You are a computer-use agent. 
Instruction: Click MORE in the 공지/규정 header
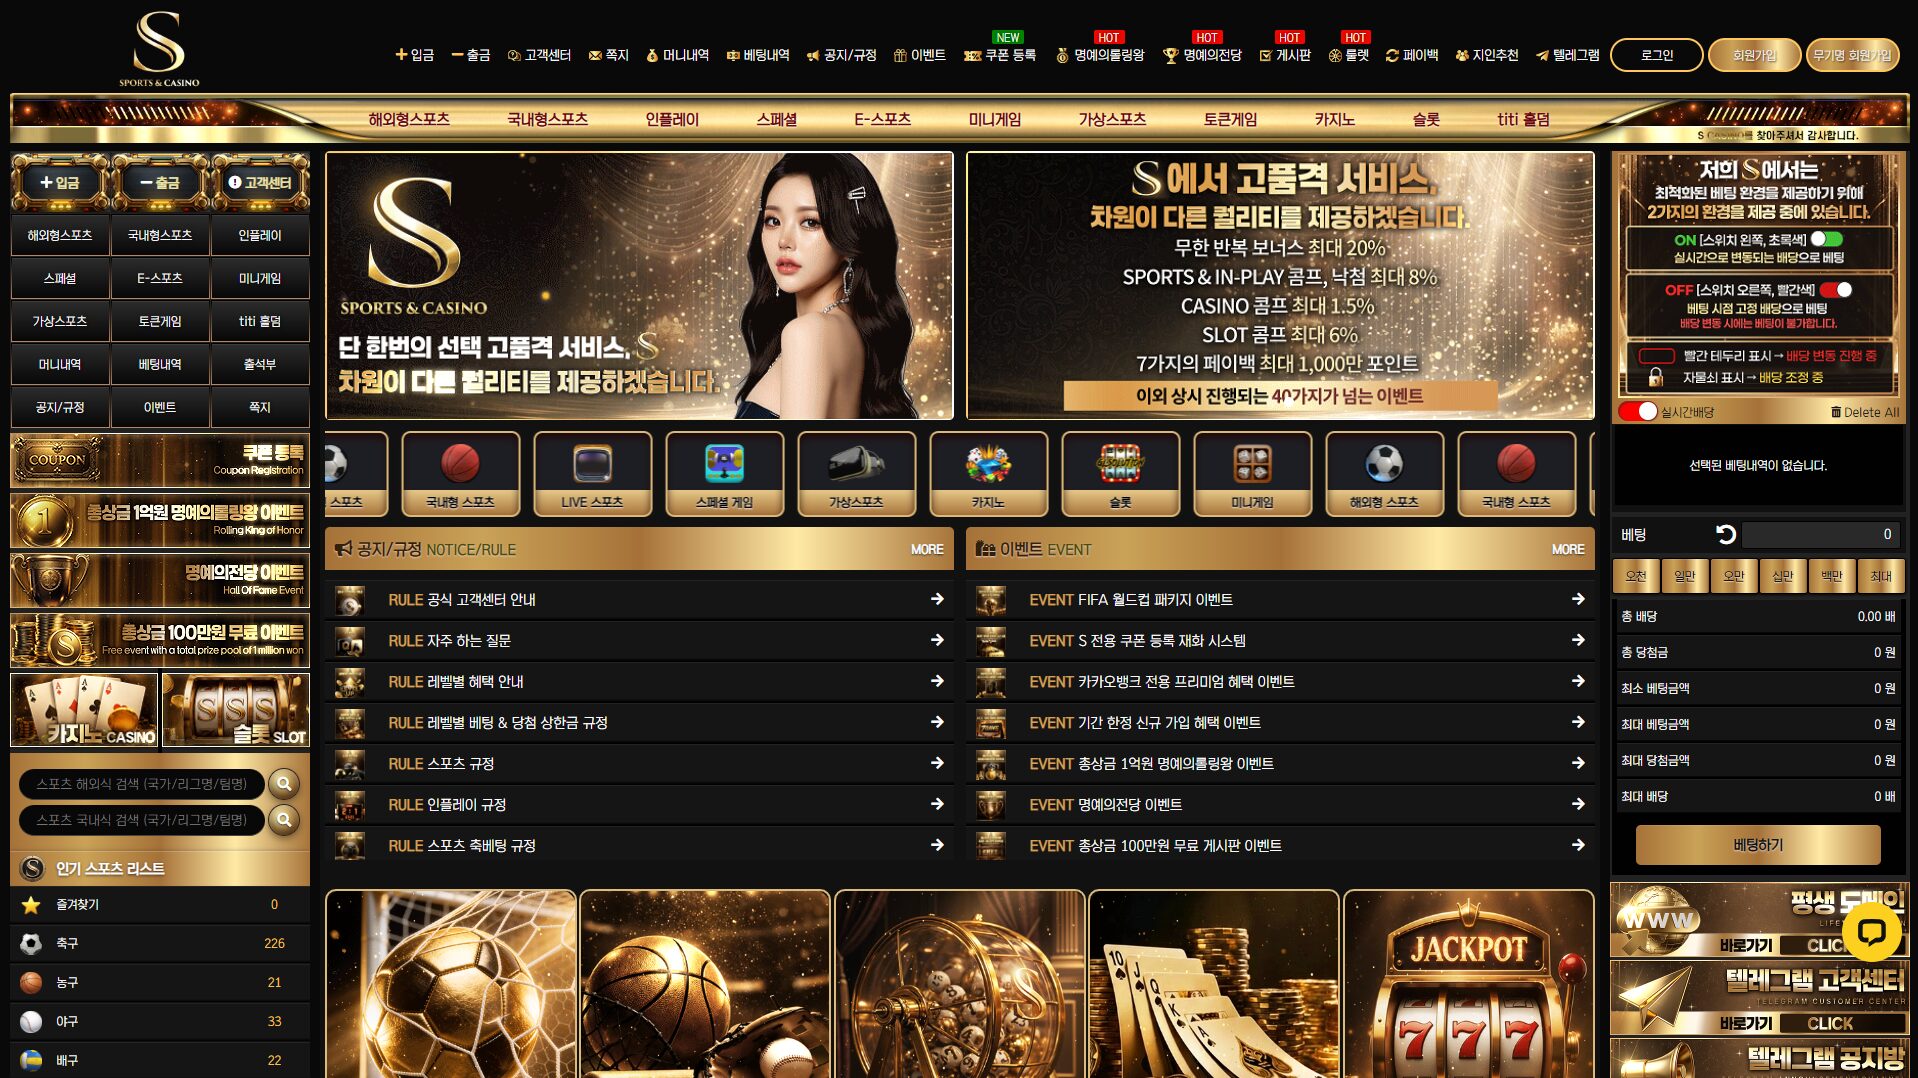coord(927,549)
